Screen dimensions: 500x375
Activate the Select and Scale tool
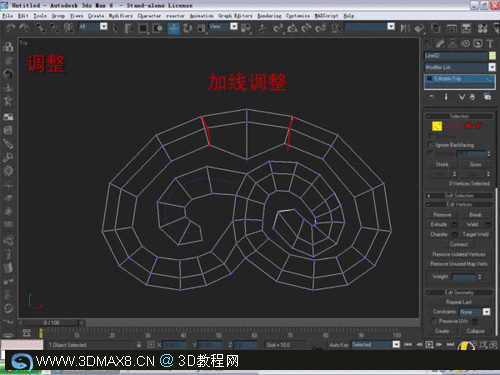pos(201,28)
